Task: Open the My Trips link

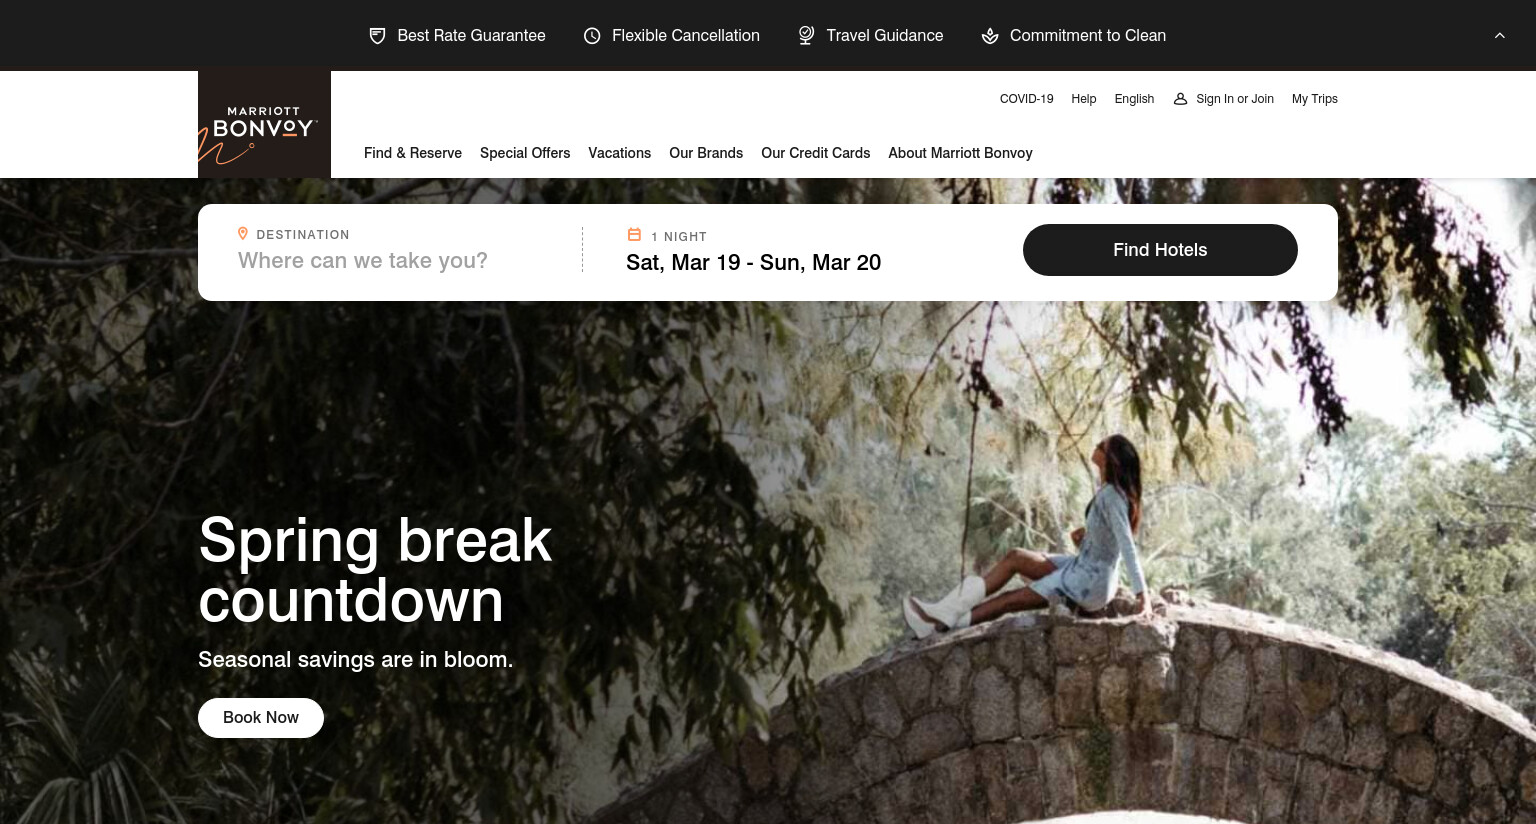Action: (1314, 99)
